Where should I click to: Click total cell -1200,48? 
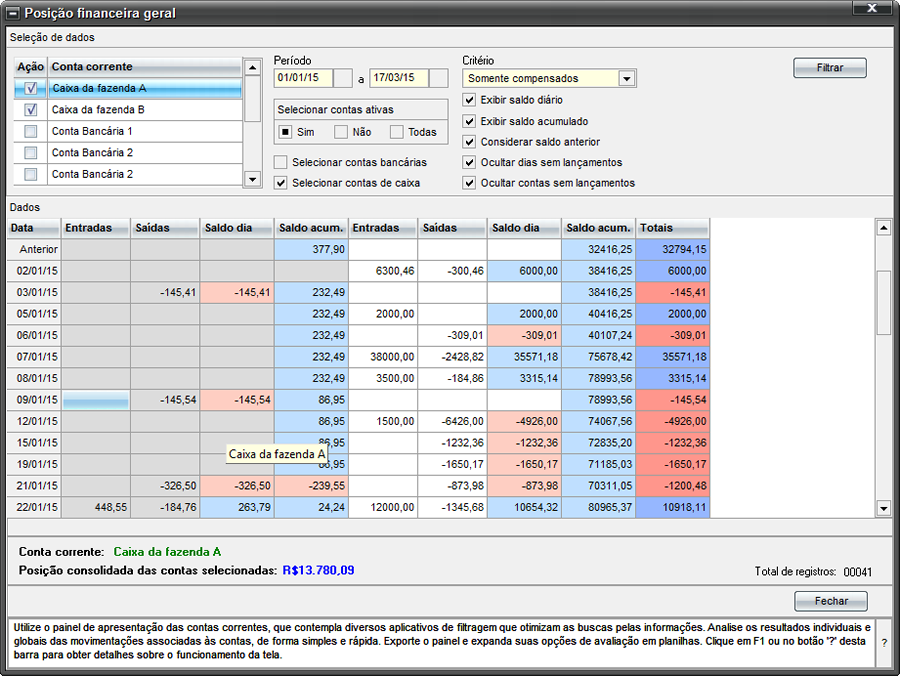pyautogui.click(x=673, y=486)
